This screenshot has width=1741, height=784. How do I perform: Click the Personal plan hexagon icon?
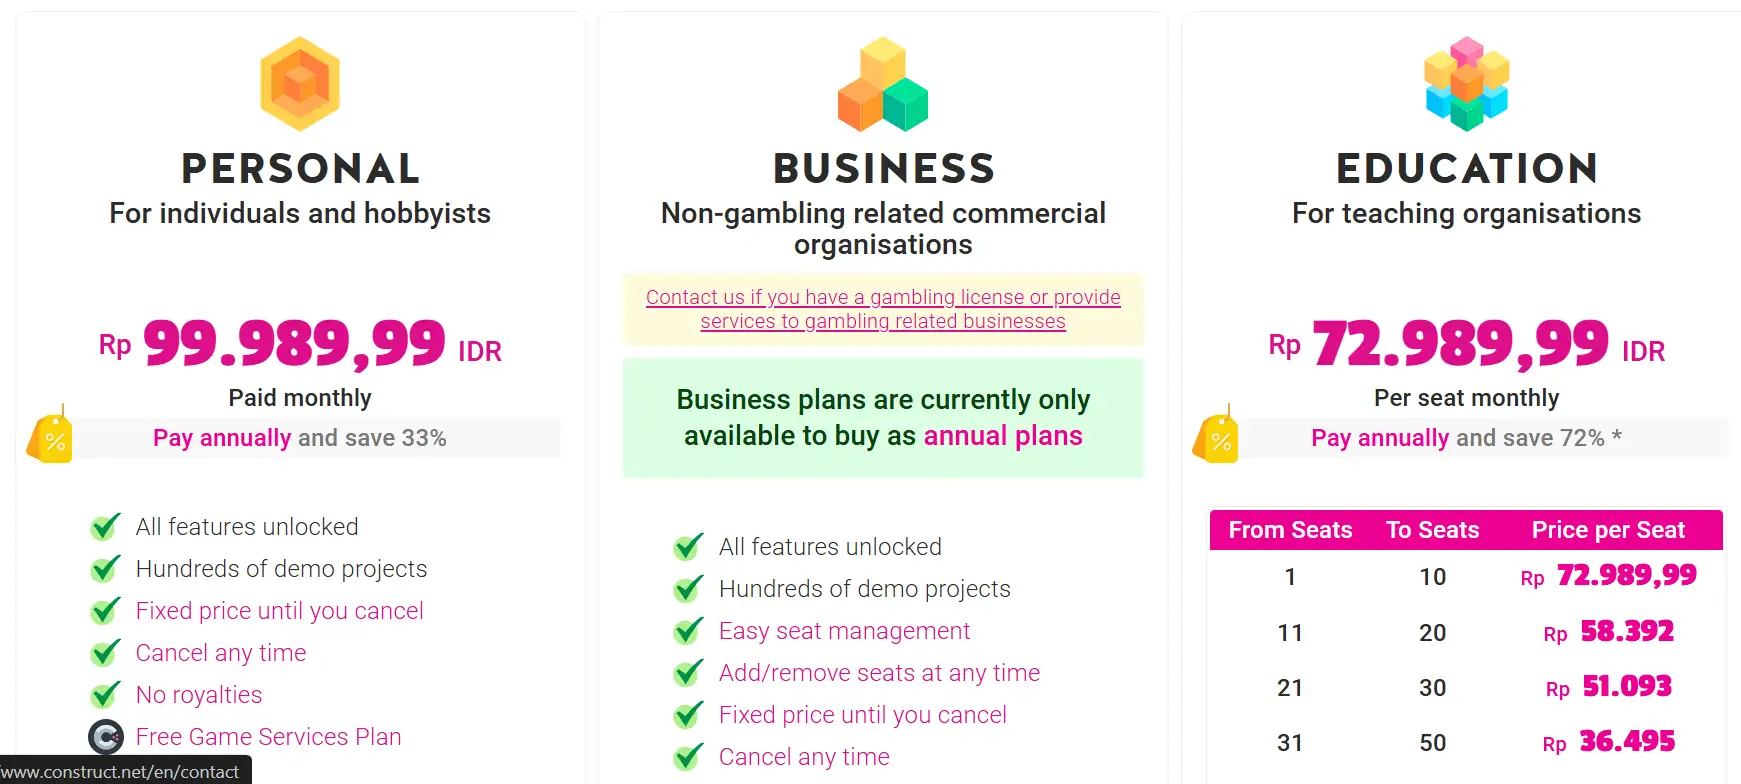pyautogui.click(x=300, y=84)
